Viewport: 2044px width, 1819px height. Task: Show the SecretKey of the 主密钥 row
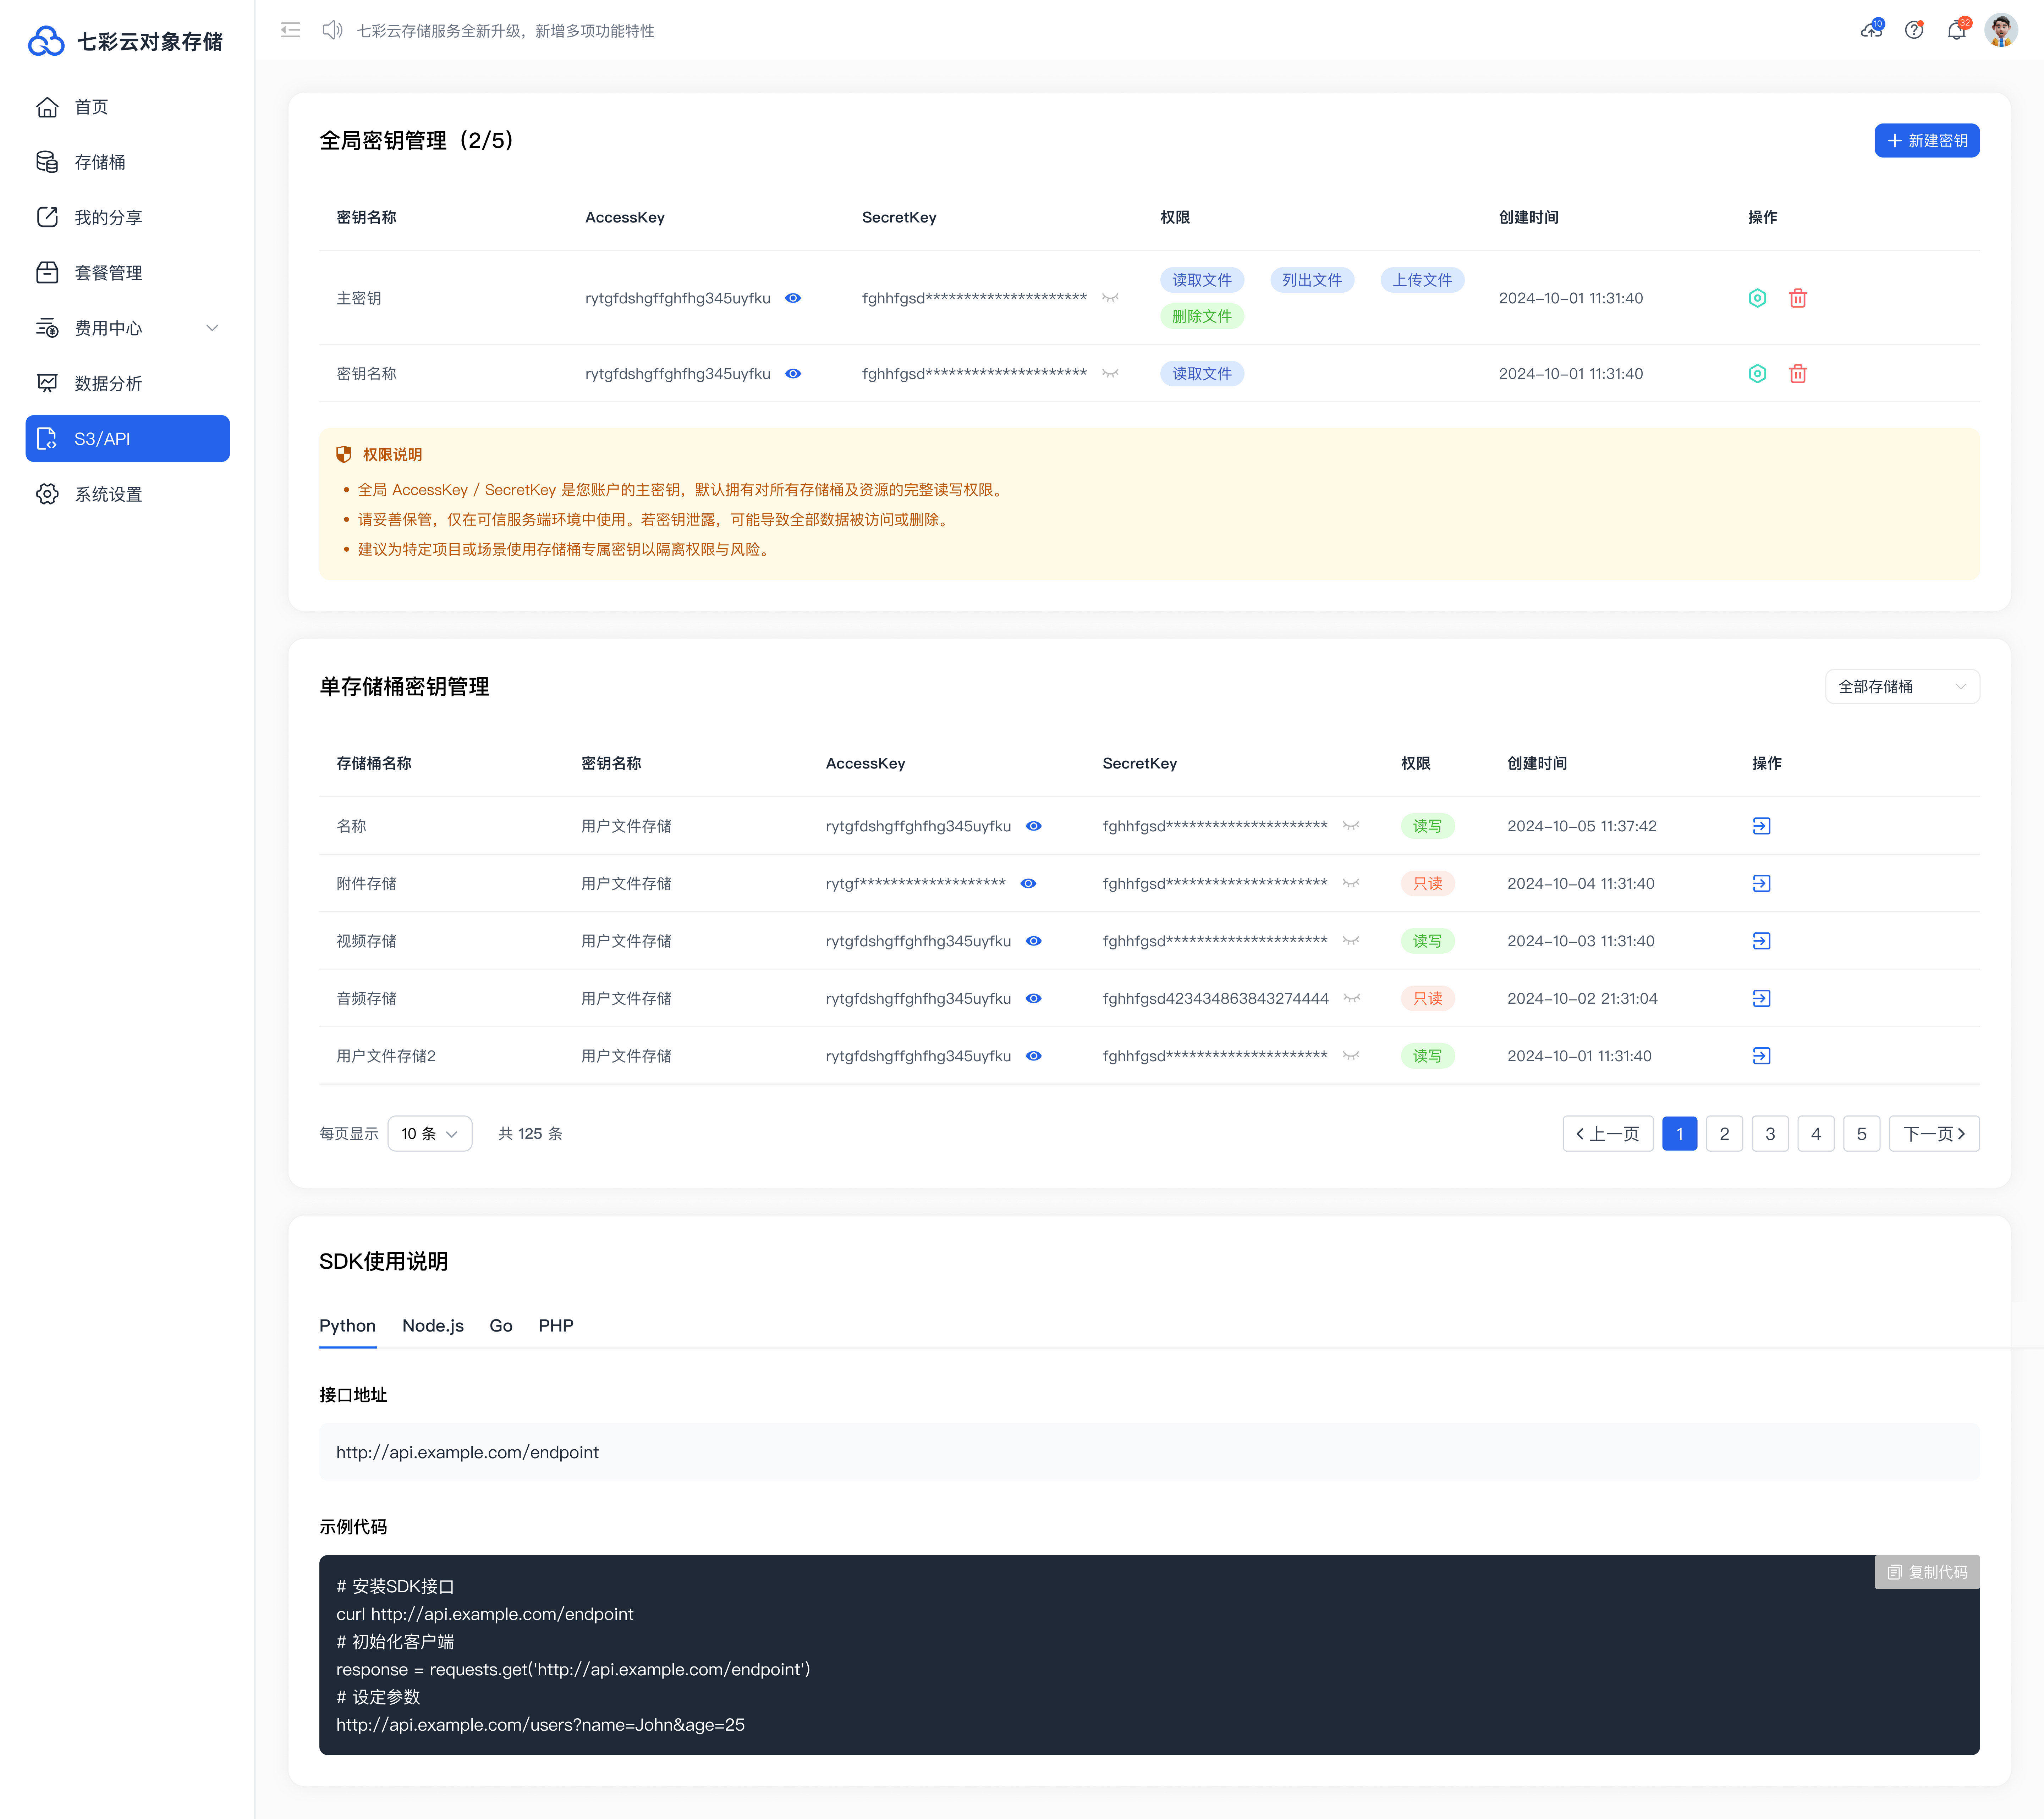(1110, 297)
